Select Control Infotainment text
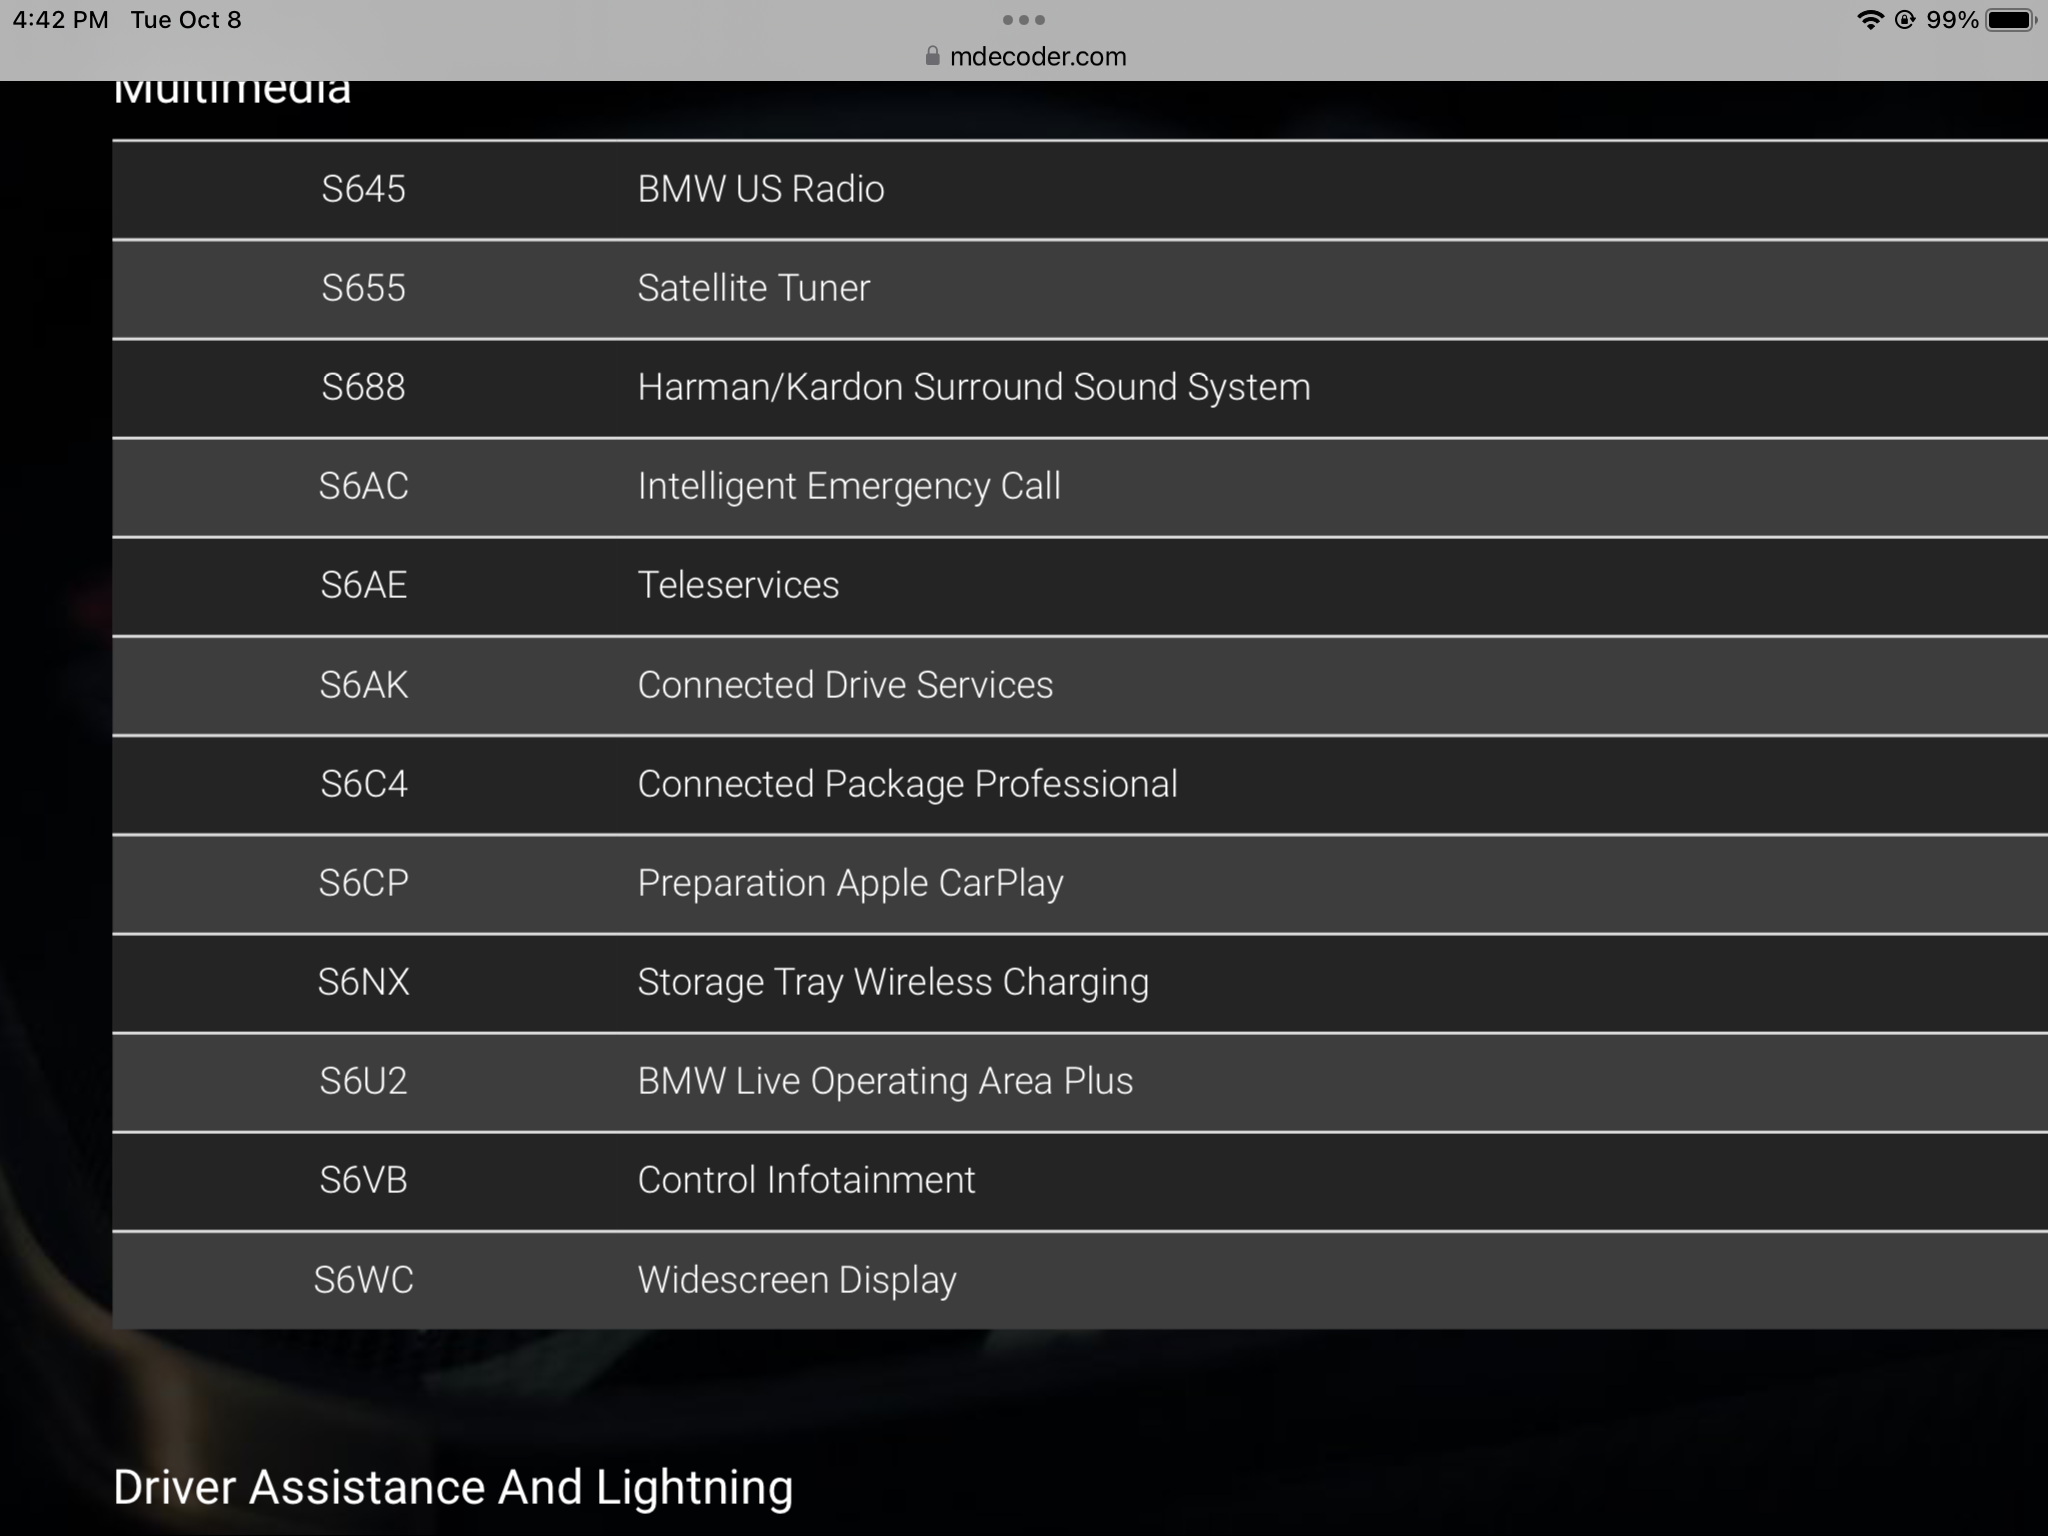Viewport: 2048px width, 1536px height. point(806,1180)
